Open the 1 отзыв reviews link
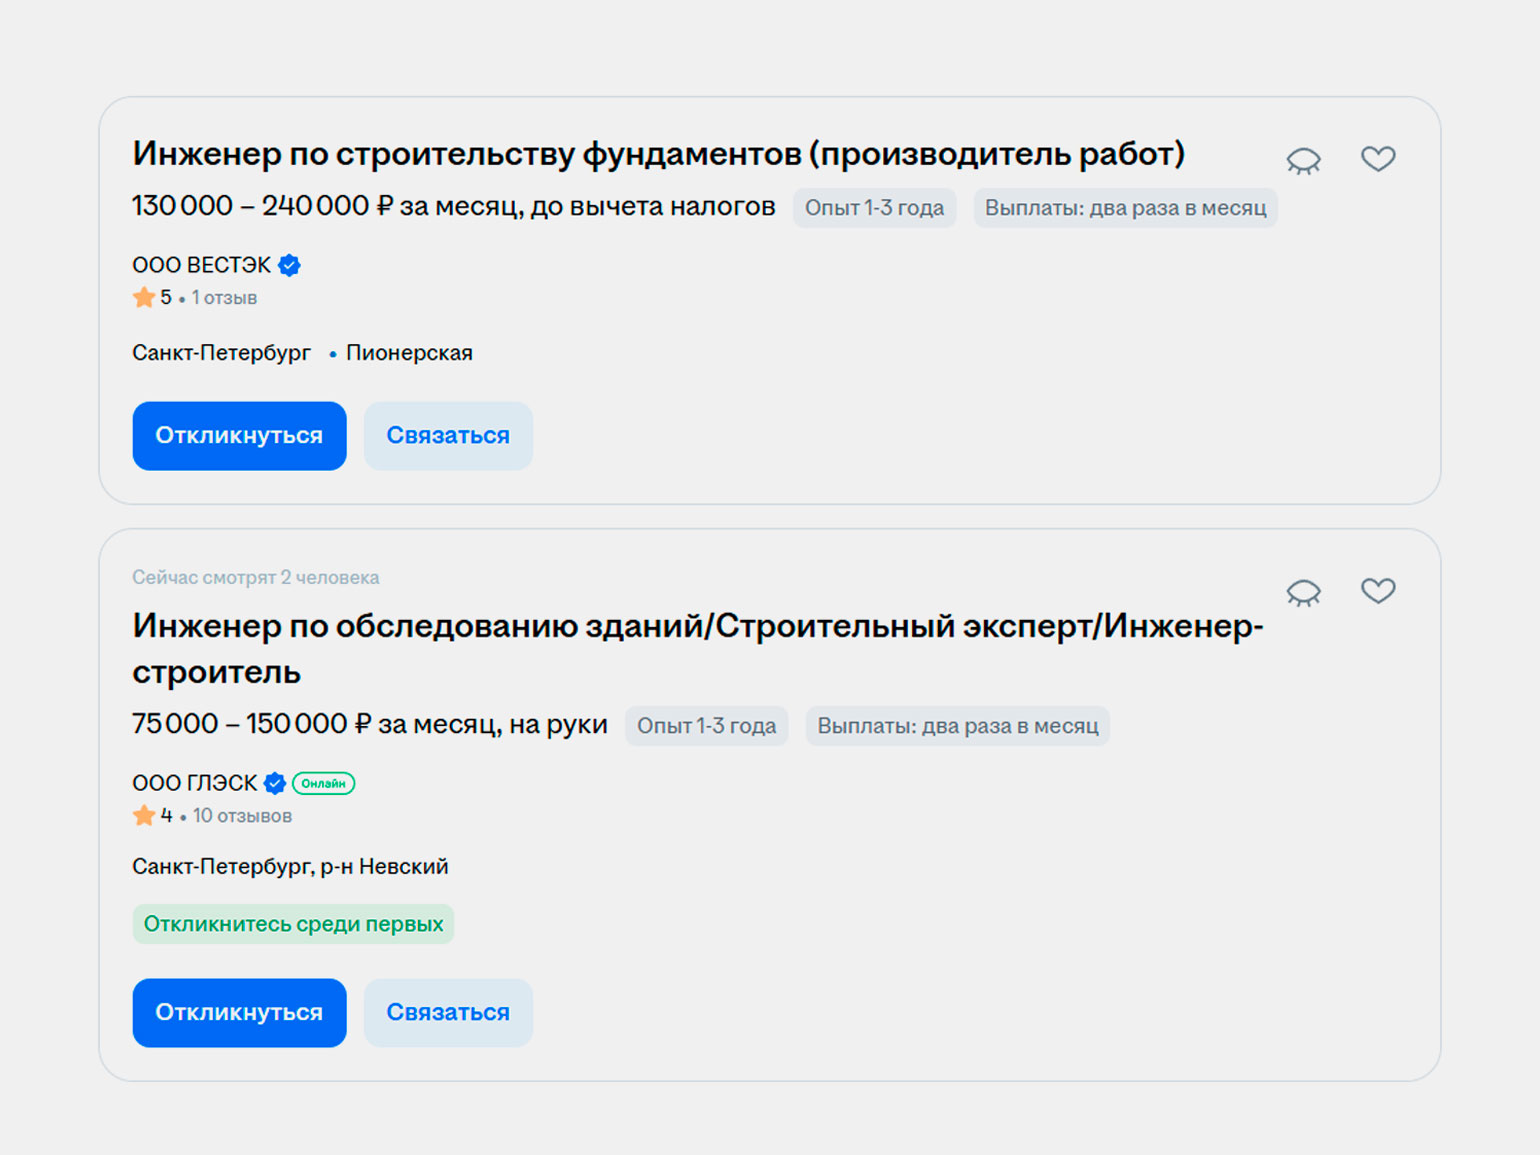The height and width of the screenshot is (1155, 1540). click(x=224, y=298)
